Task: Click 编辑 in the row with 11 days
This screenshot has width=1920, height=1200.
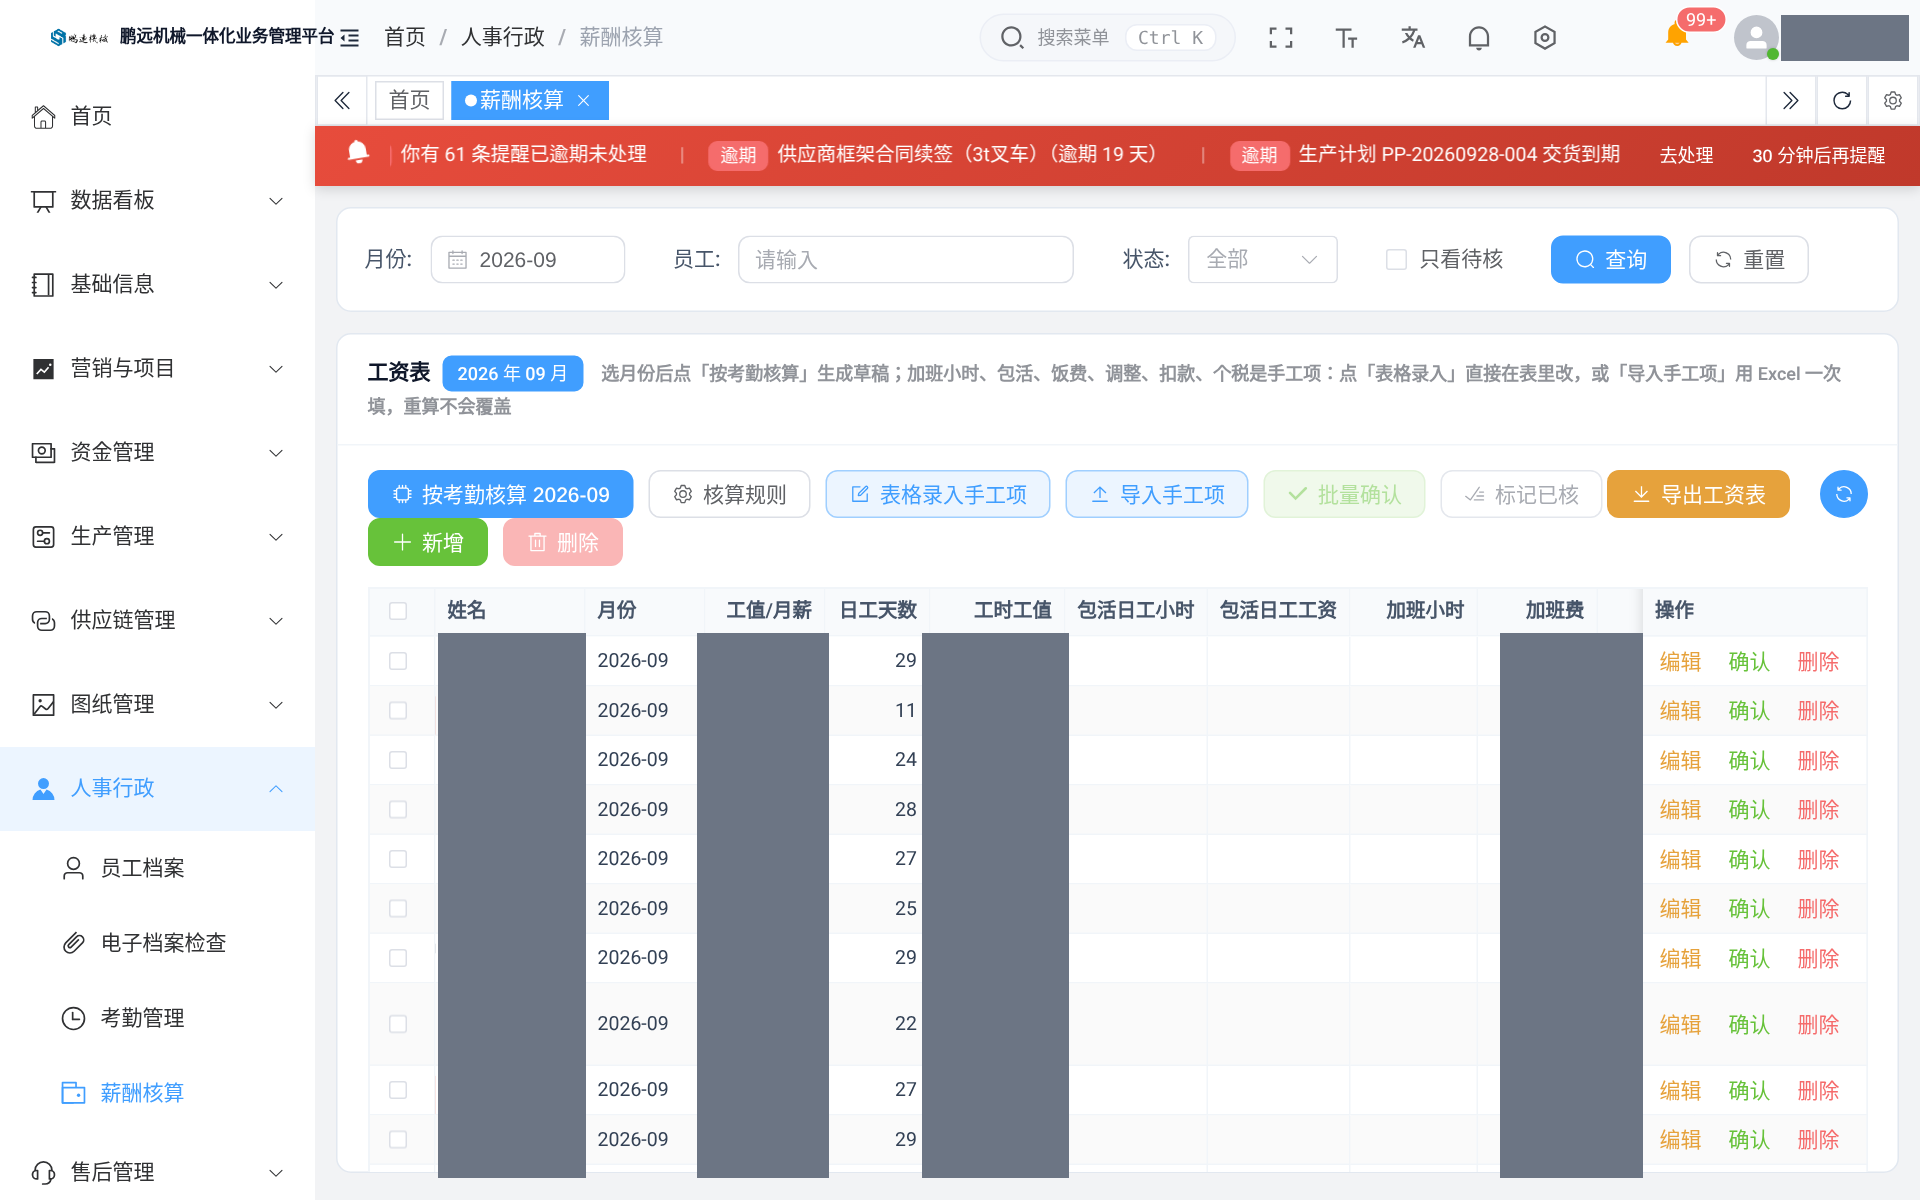Action: pyautogui.click(x=1680, y=711)
